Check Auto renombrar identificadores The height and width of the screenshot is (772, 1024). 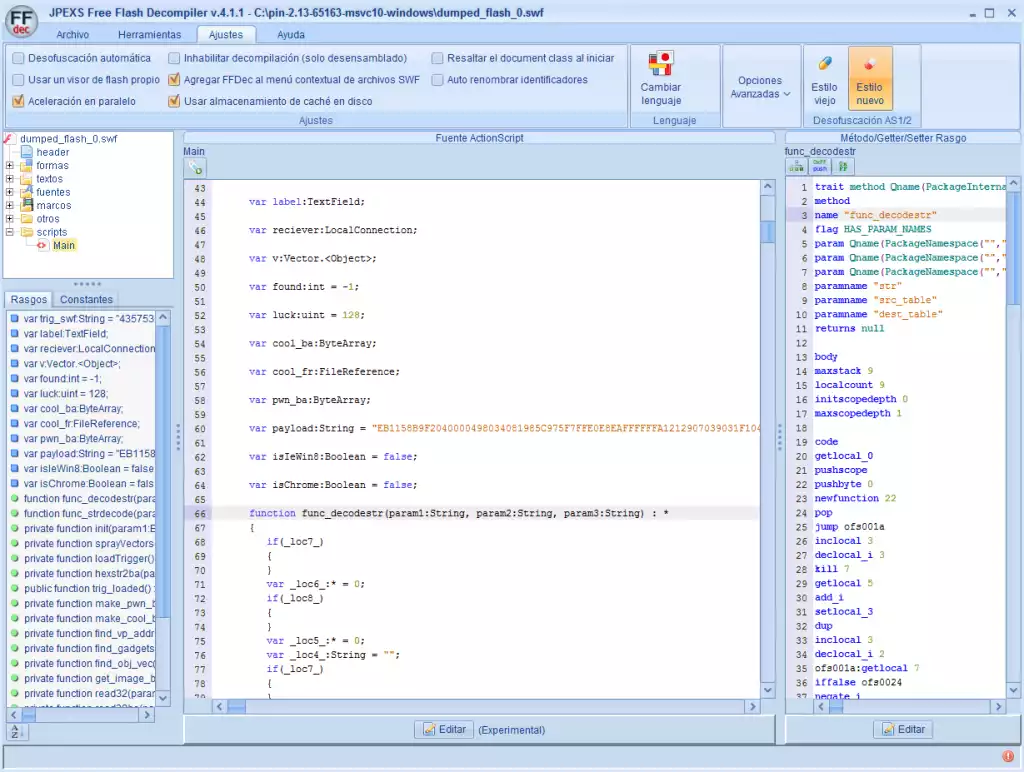438,80
